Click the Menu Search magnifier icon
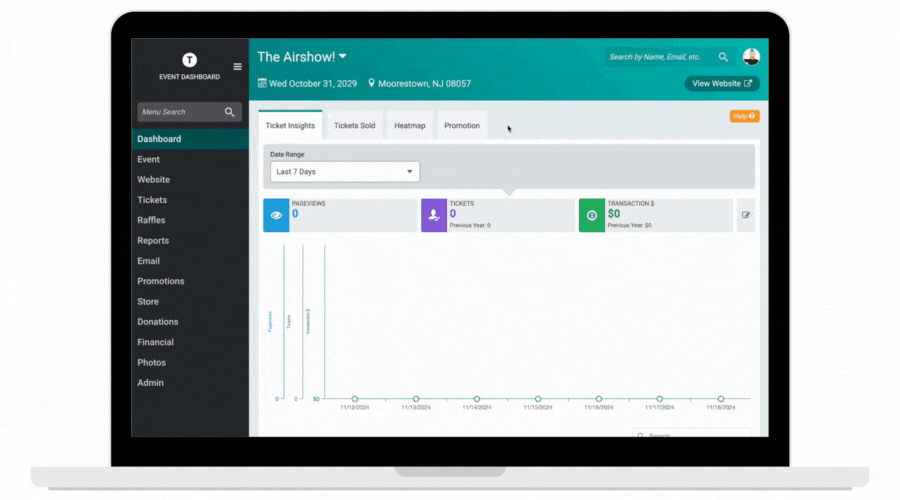Image resolution: width=900 pixels, height=500 pixels. pos(230,112)
